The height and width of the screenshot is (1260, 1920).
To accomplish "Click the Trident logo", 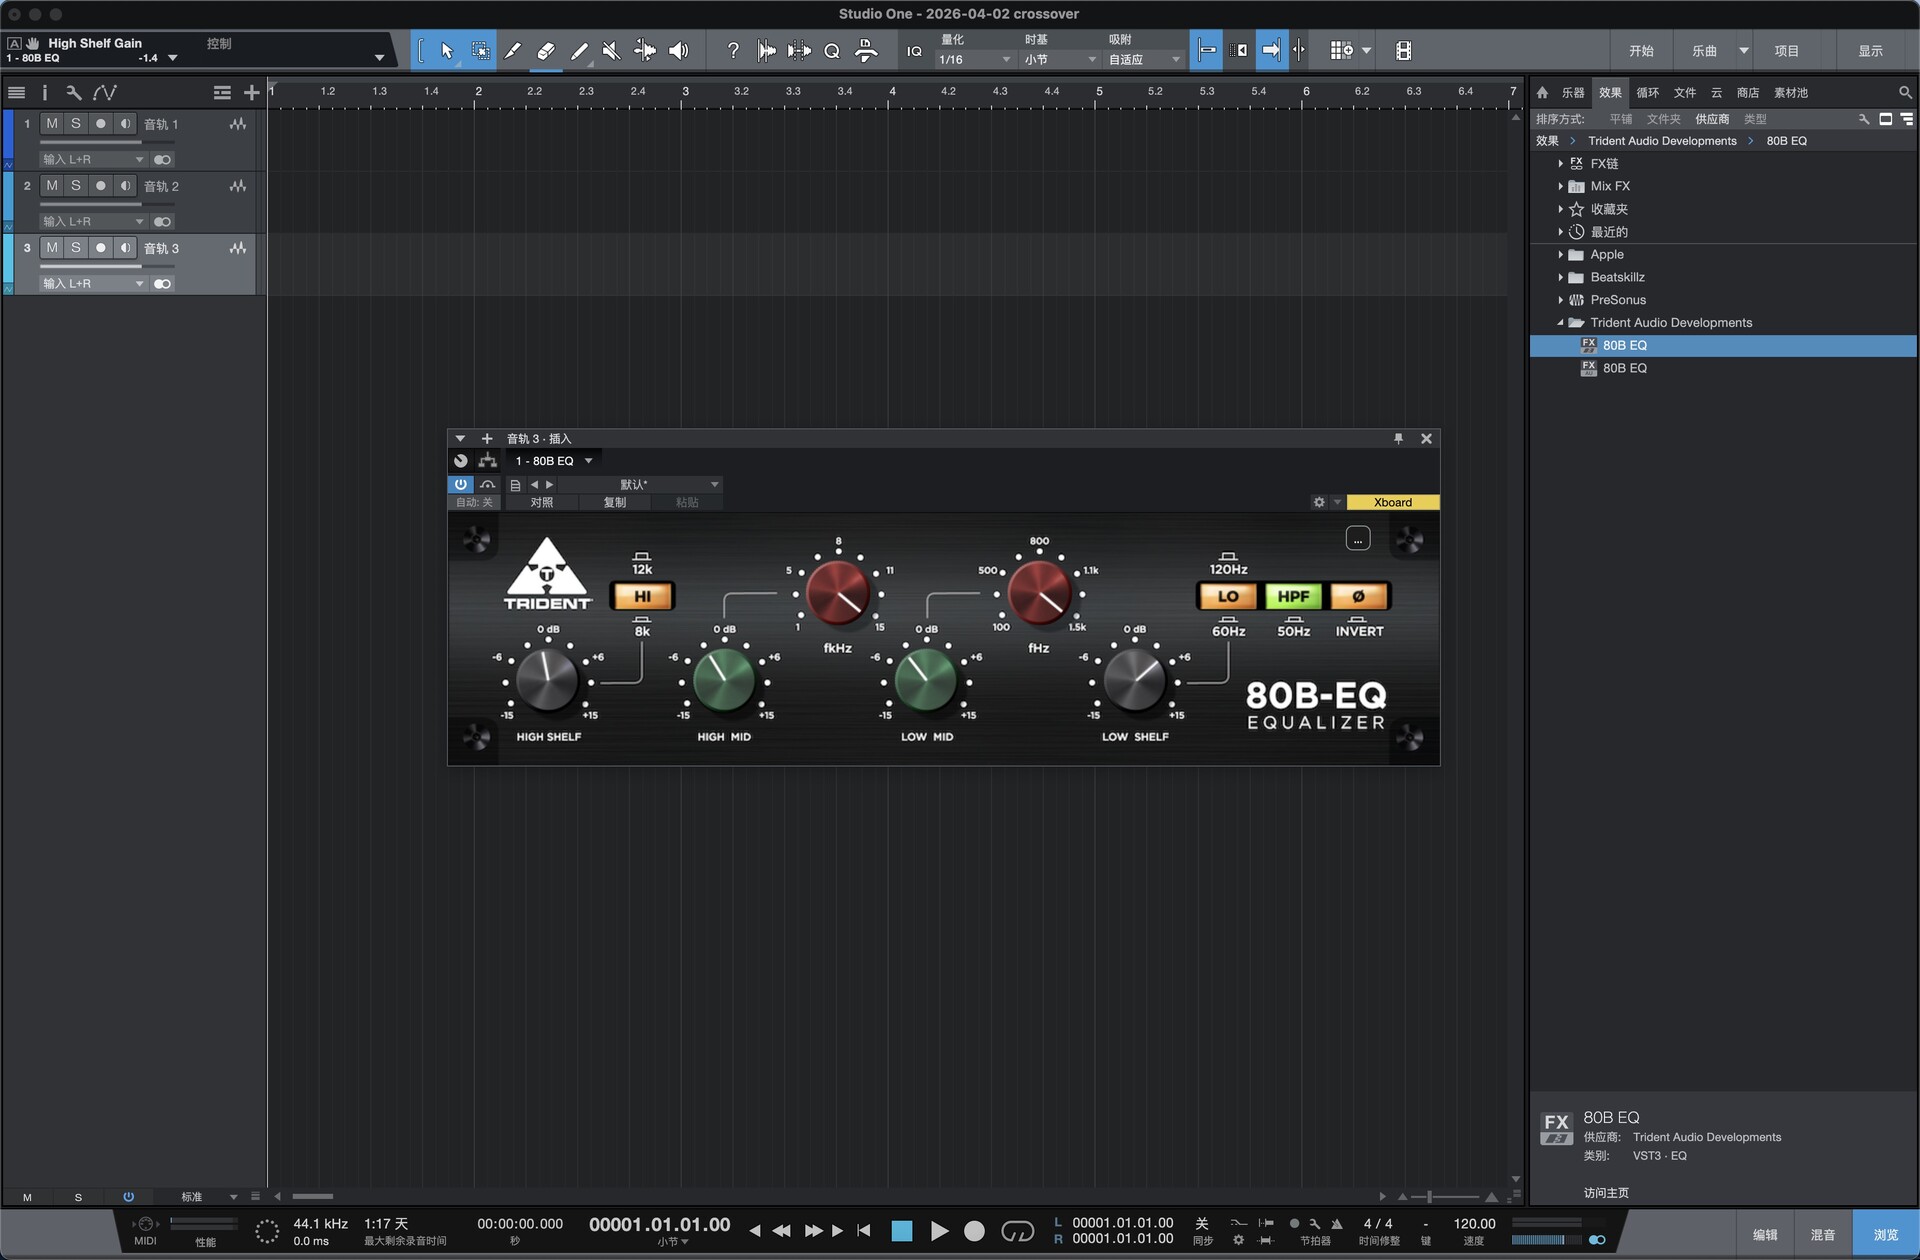I will [547, 573].
